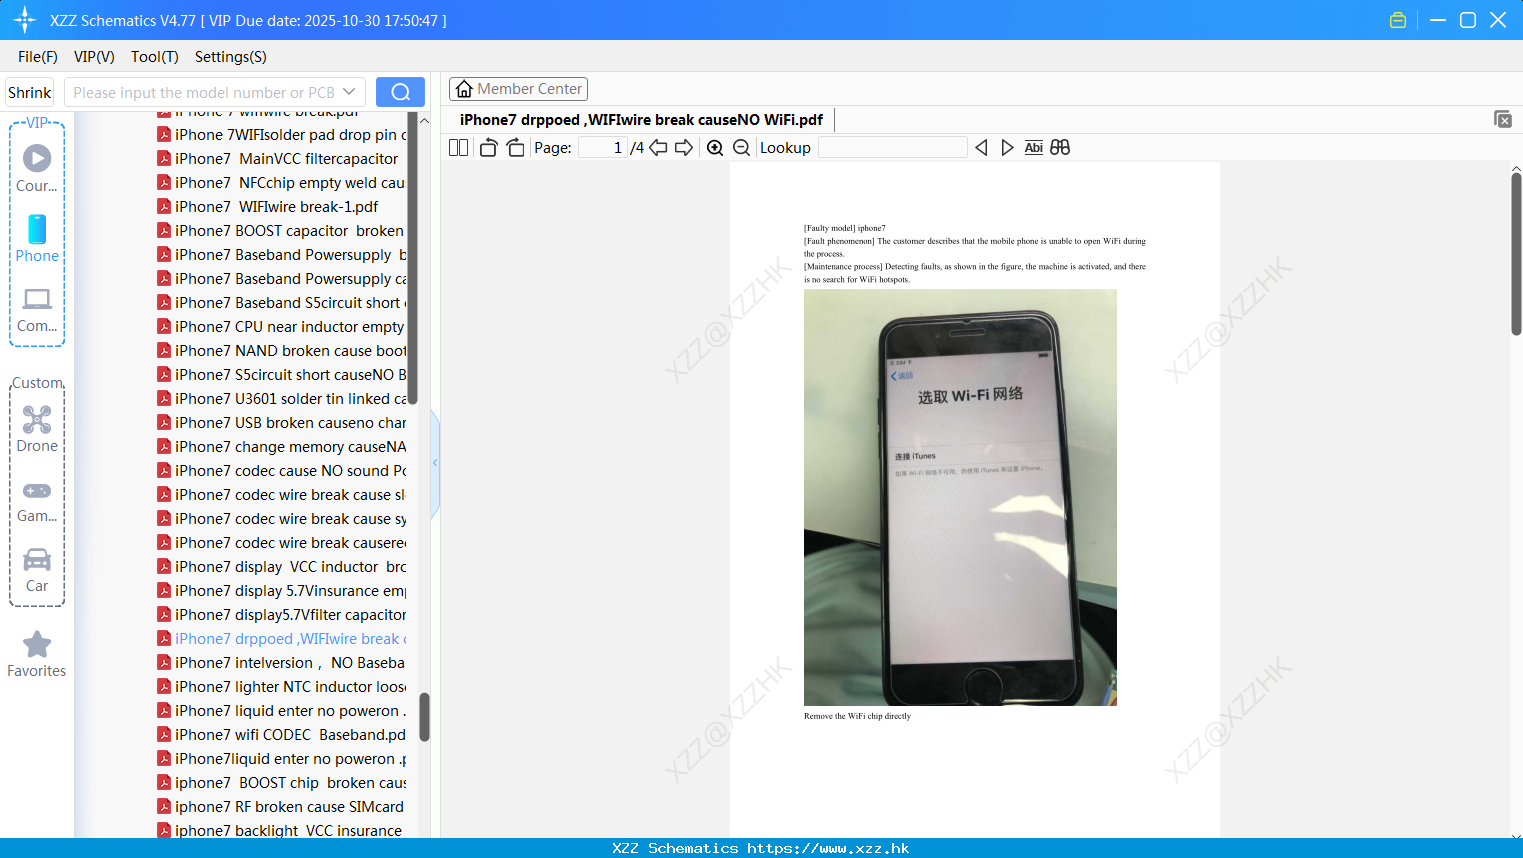Click the page number field
Image resolution: width=1523 pixels, height=858 pixels.
point(602,147)
